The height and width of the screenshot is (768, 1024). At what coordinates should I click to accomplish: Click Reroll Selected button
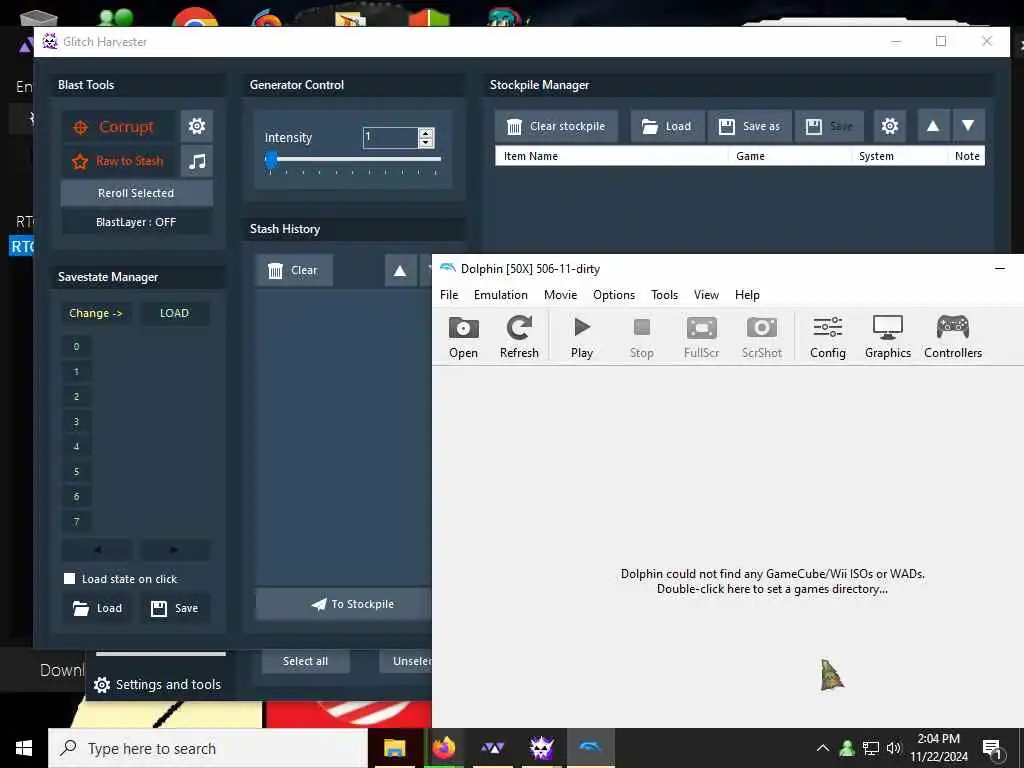[x=136, y=193]
